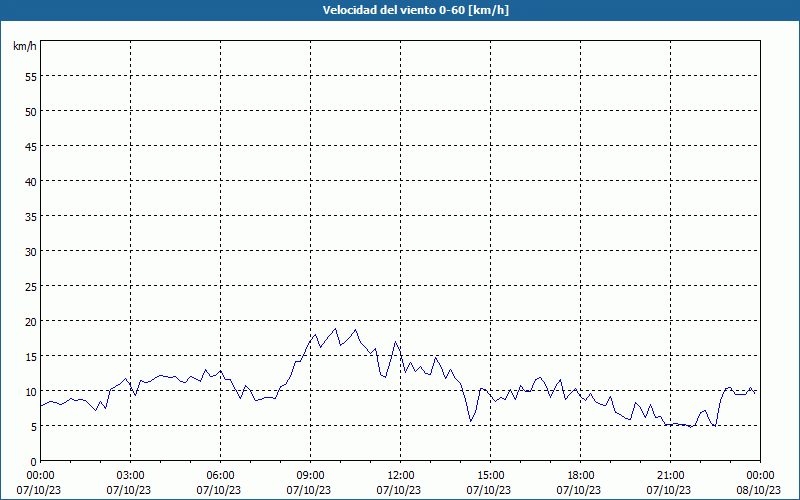Select the y-axis value "20"
This screenshot has height=500, width=800.
click(31, 321)
